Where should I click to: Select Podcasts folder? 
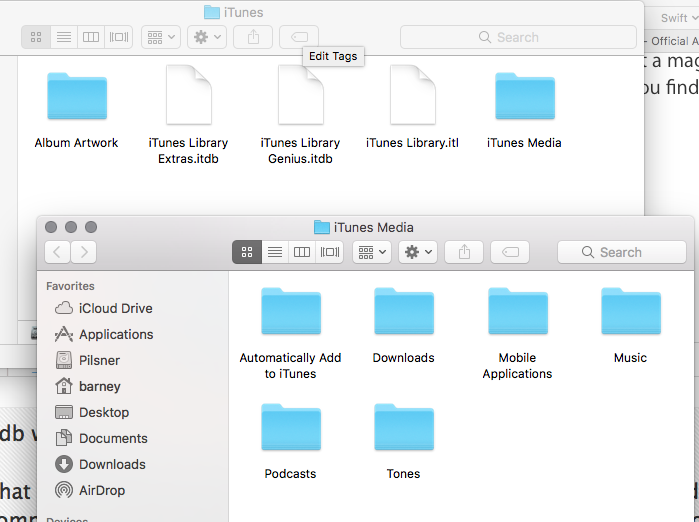pyautogui.click(x=291, y=442)
